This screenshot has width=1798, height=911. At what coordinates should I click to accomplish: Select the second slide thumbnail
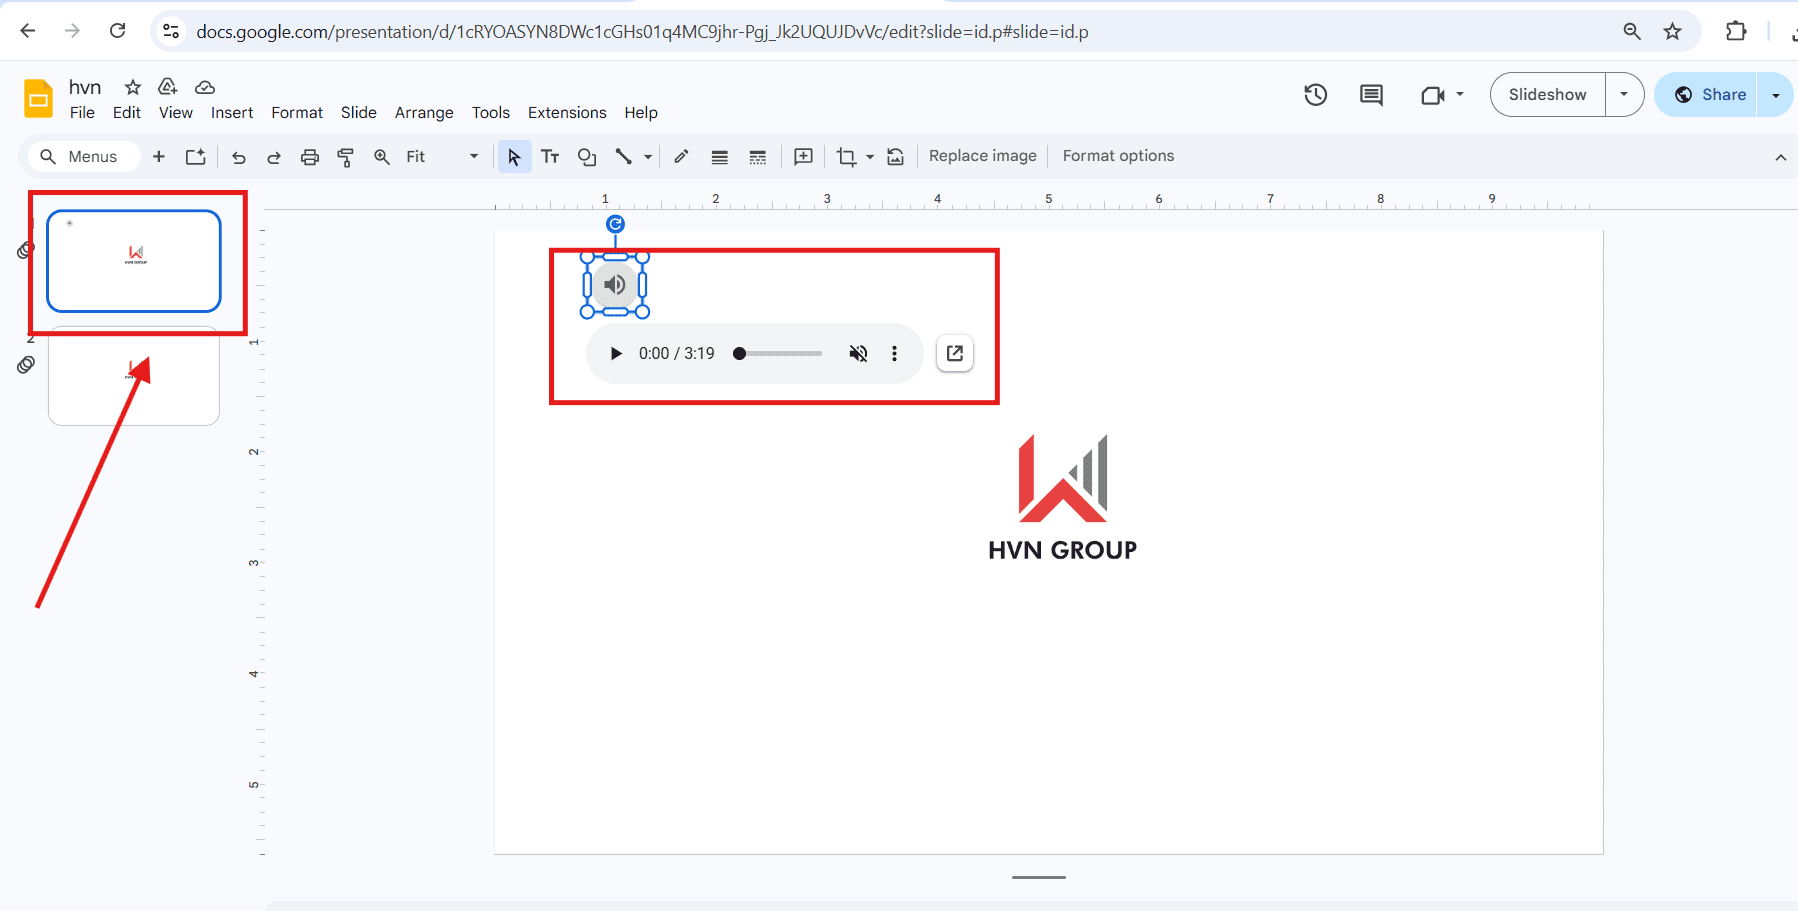[134, 378]
